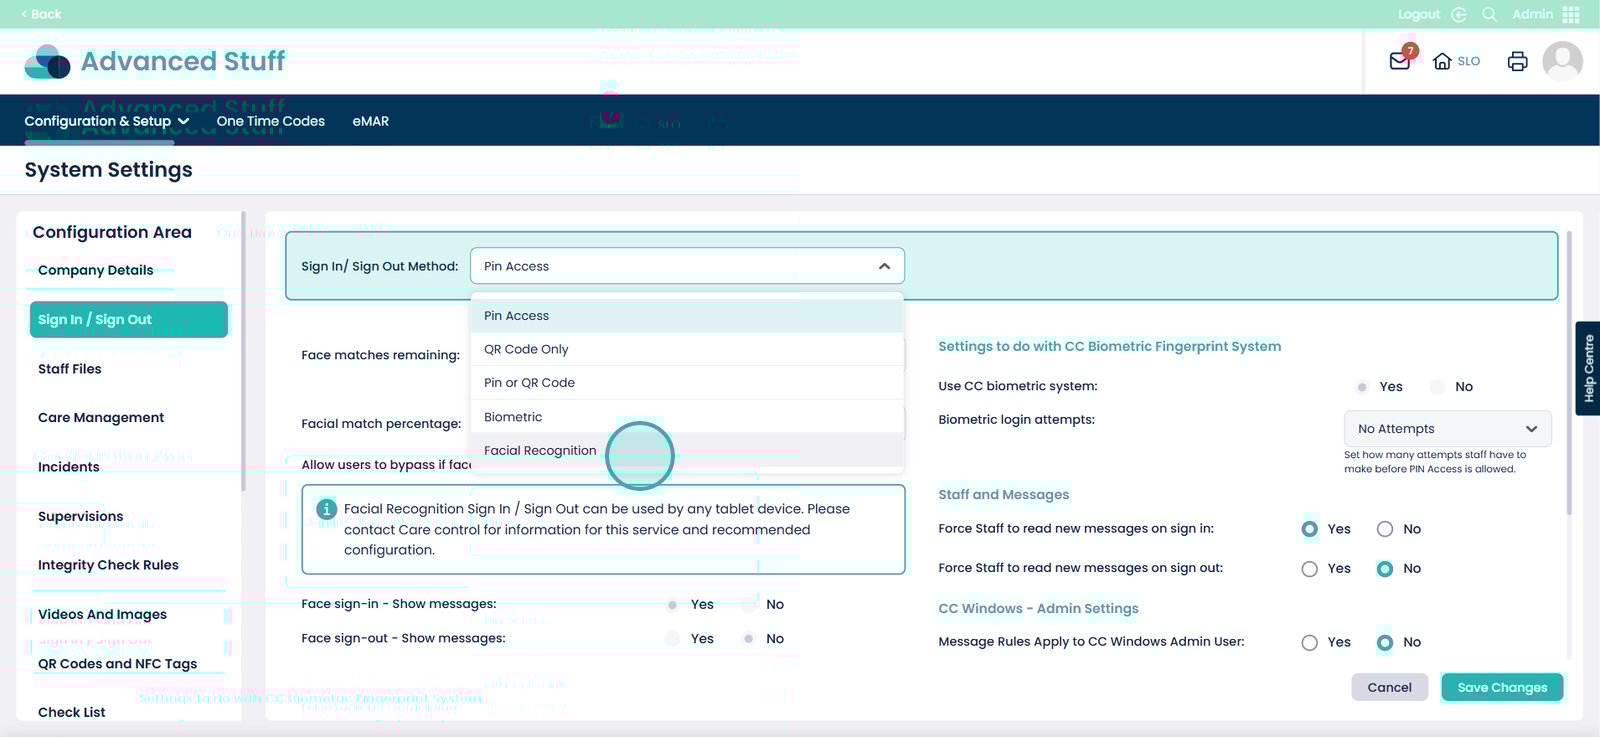Select Yes for force read messages on sign out
Image resolution: width=1600 pixels, height=737 pixels.
[1309, 569]
